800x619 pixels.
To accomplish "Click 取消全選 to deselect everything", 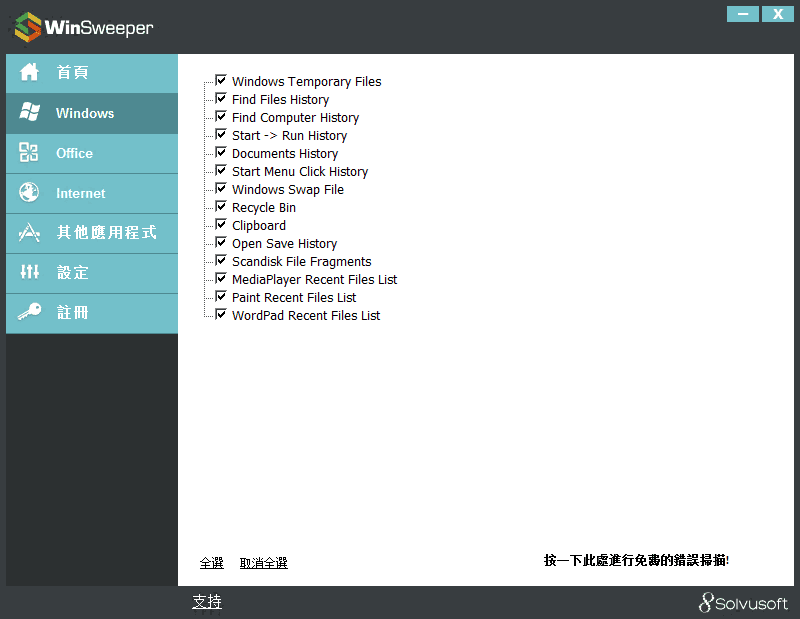I will (x=263, y=562).
